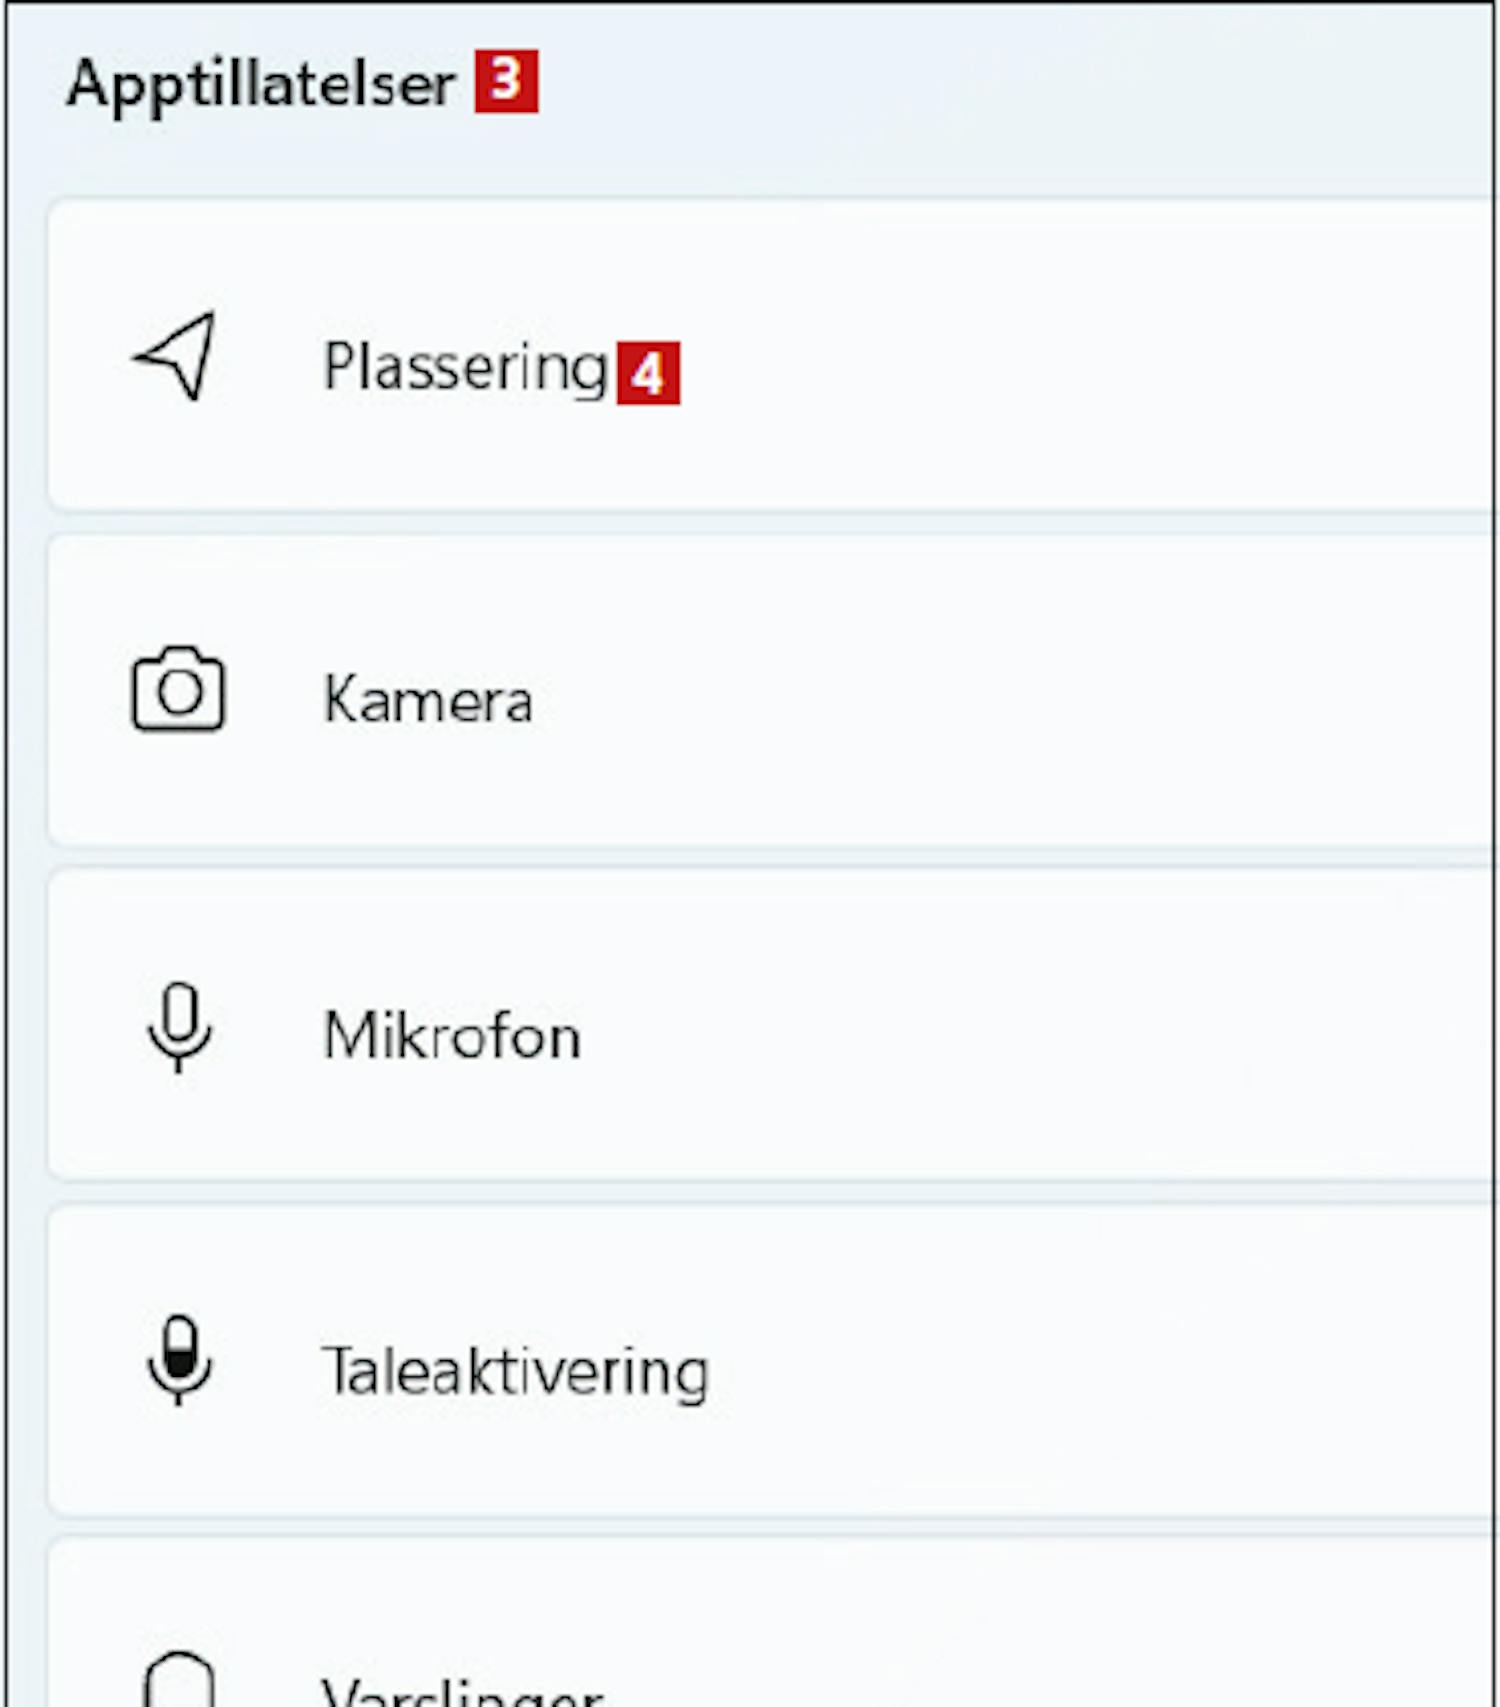Open the Plassering permission settings
1500x1707 pixels.
(x=772, y=355)
